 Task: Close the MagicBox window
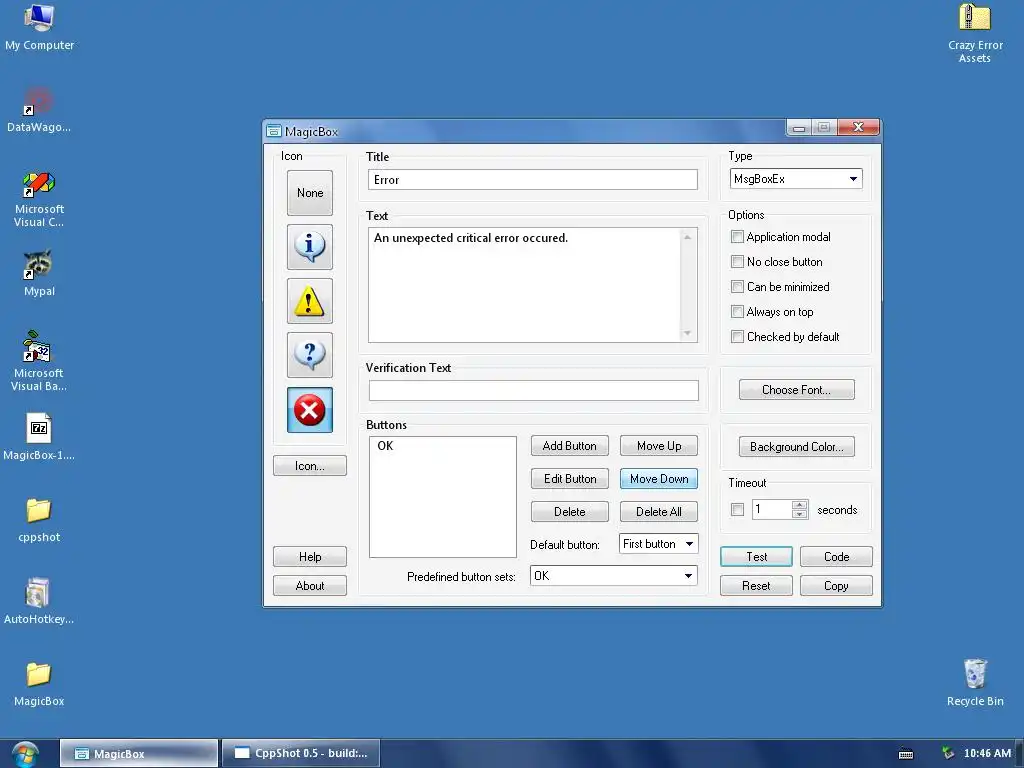pyautogui.click(x=859, y=127)
